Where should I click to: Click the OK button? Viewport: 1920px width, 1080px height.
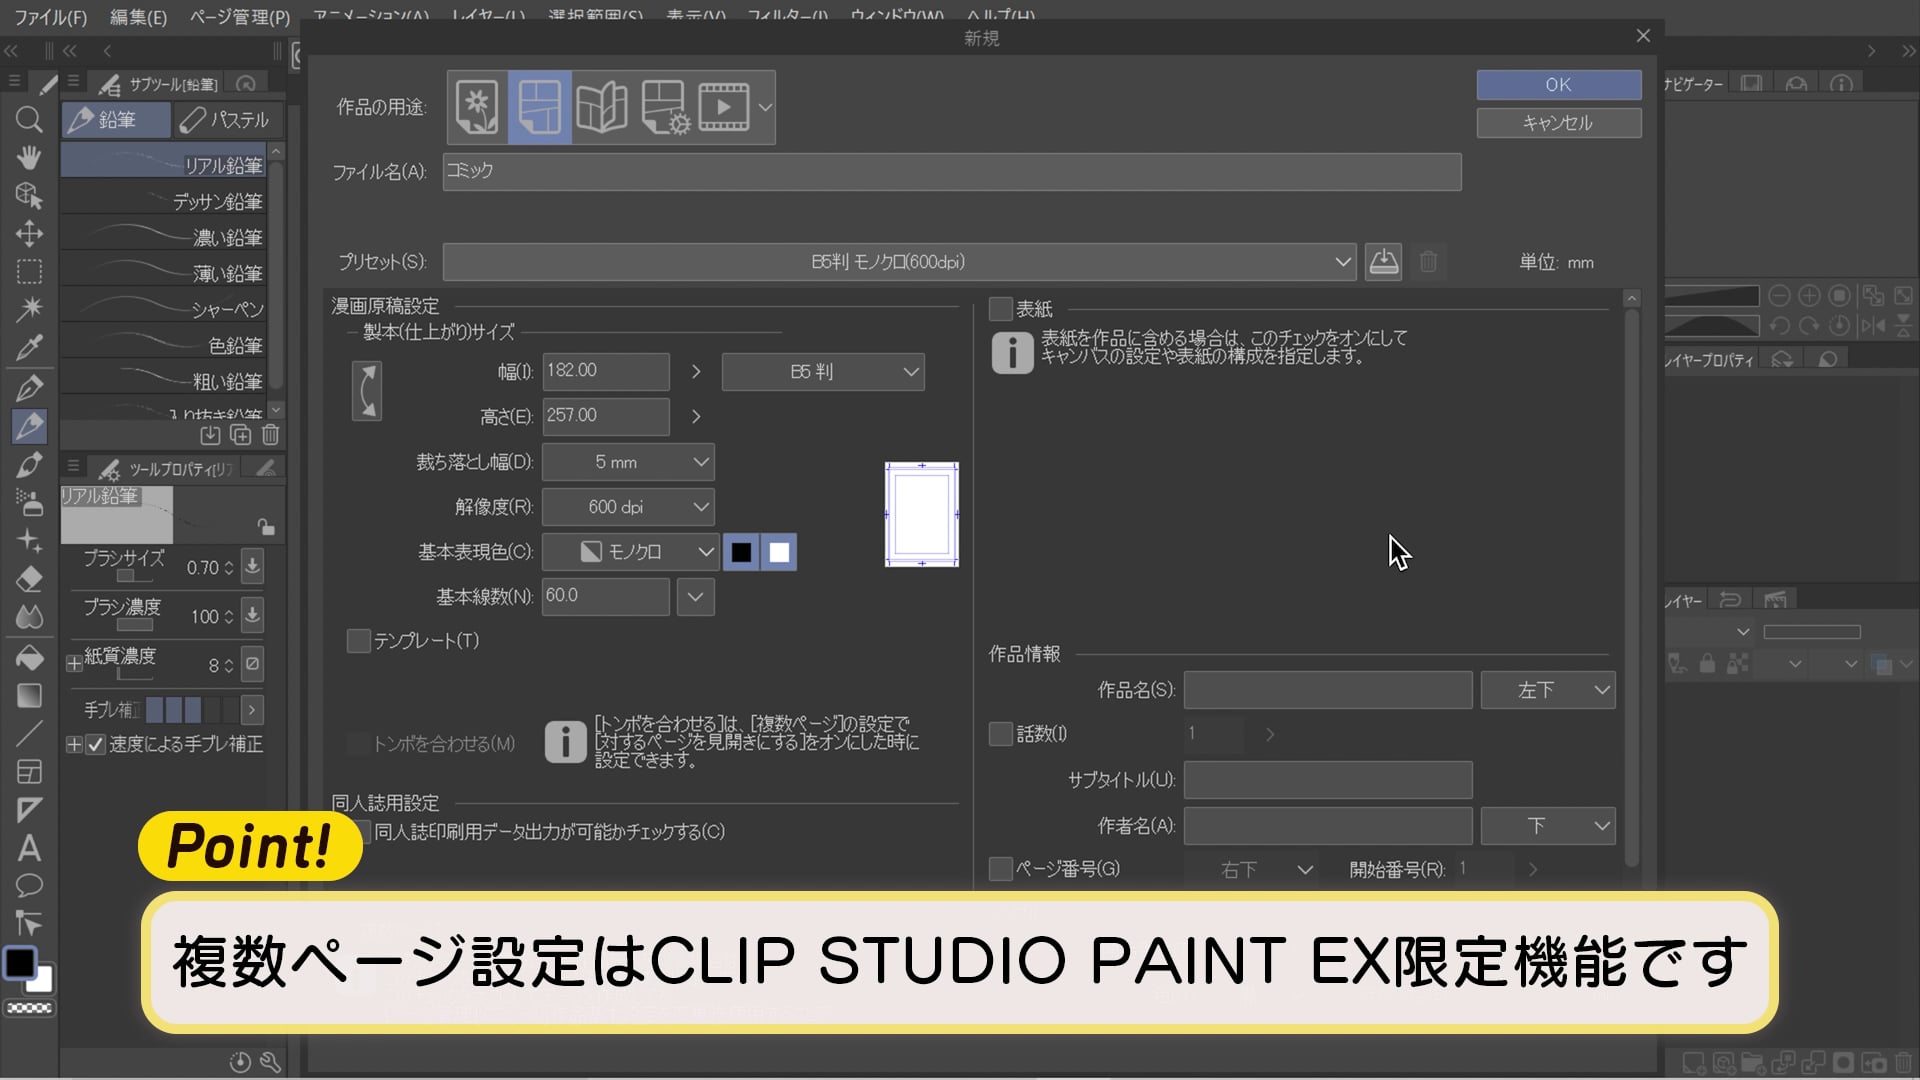[x=1558, y=85]
